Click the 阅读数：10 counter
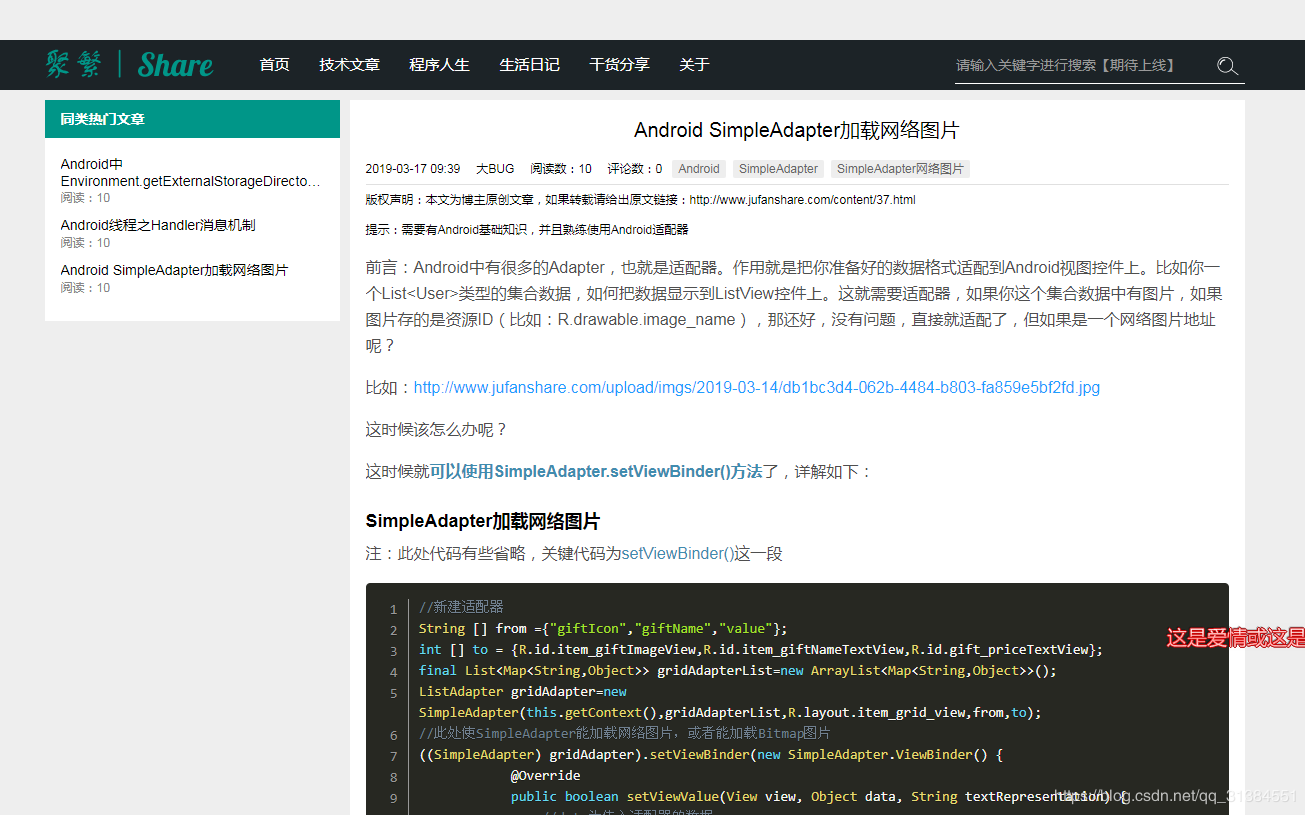 561,169
